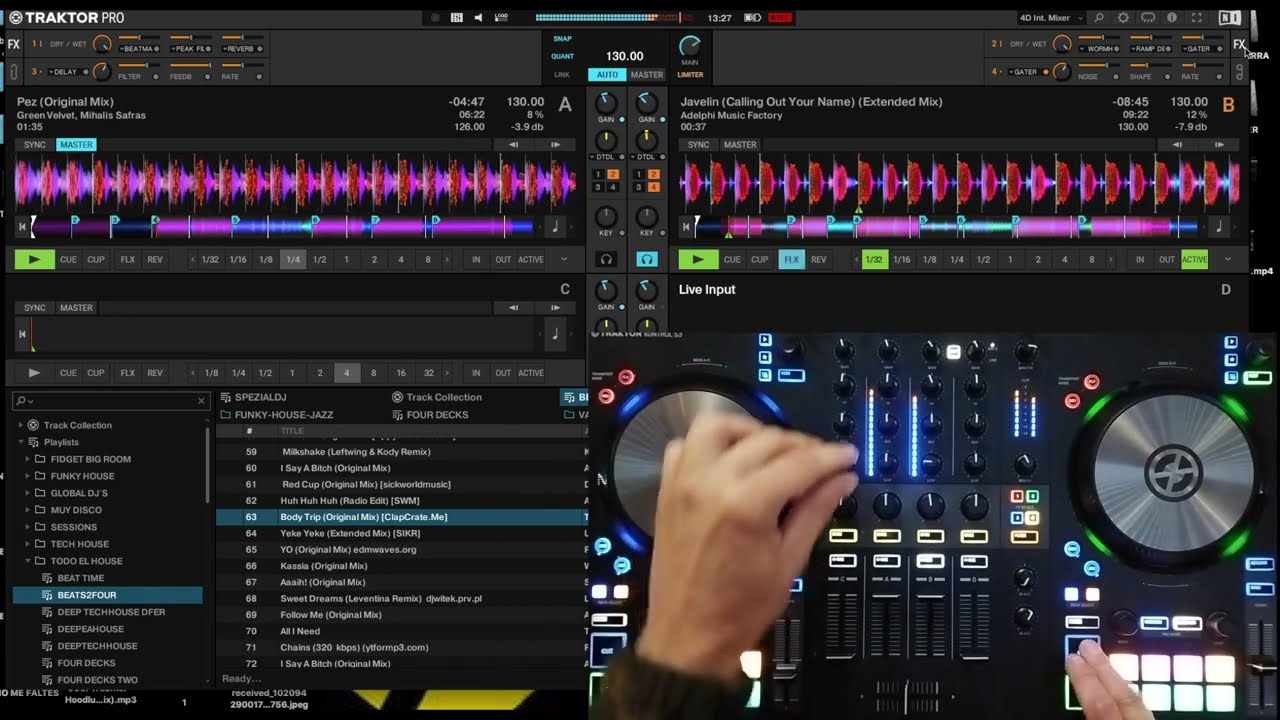1280x720 pixels.
Task: Open the chat bubble icon in header
Action: point(1148,18)
